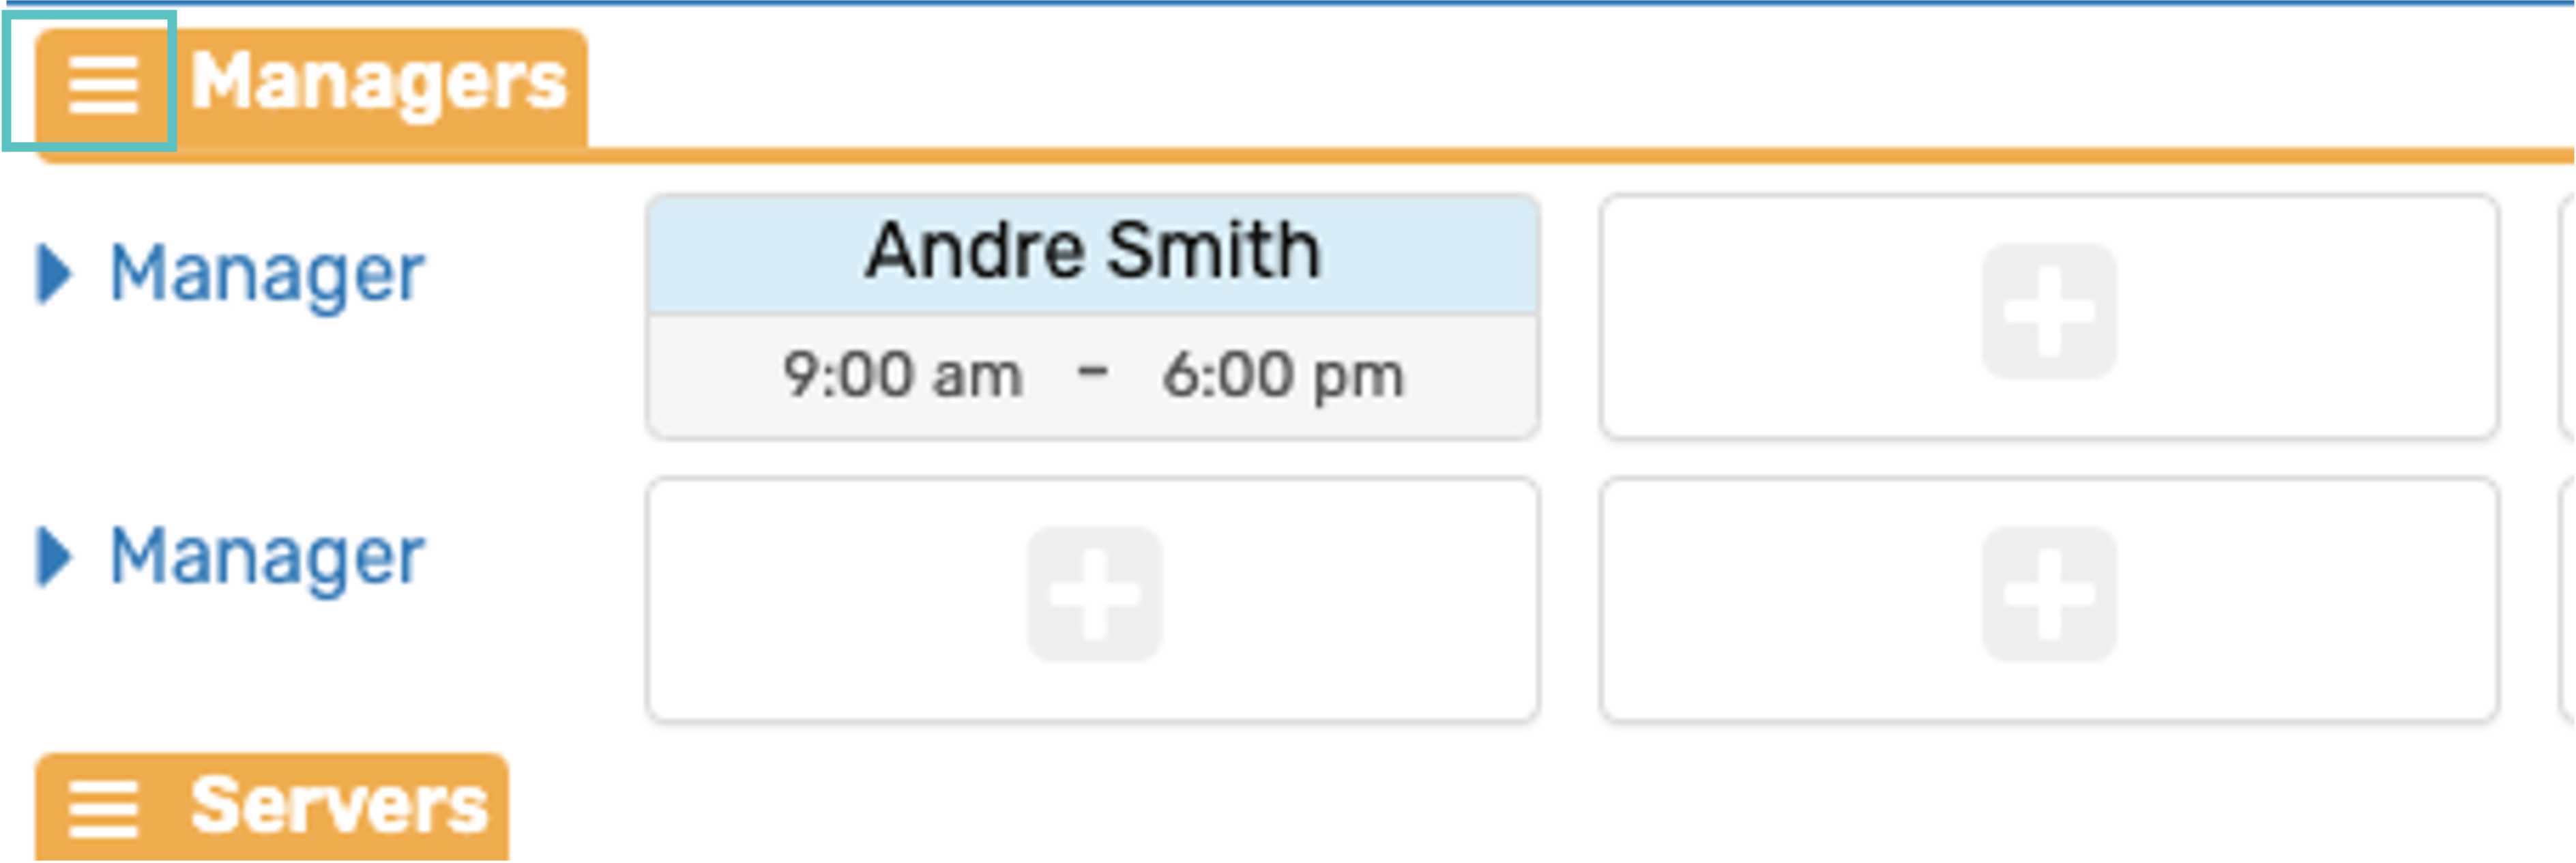This screenshot has width=2576, height=863.
Task: Select the Servers section header label
Action: pyautogui.click(x=339, y=806)
